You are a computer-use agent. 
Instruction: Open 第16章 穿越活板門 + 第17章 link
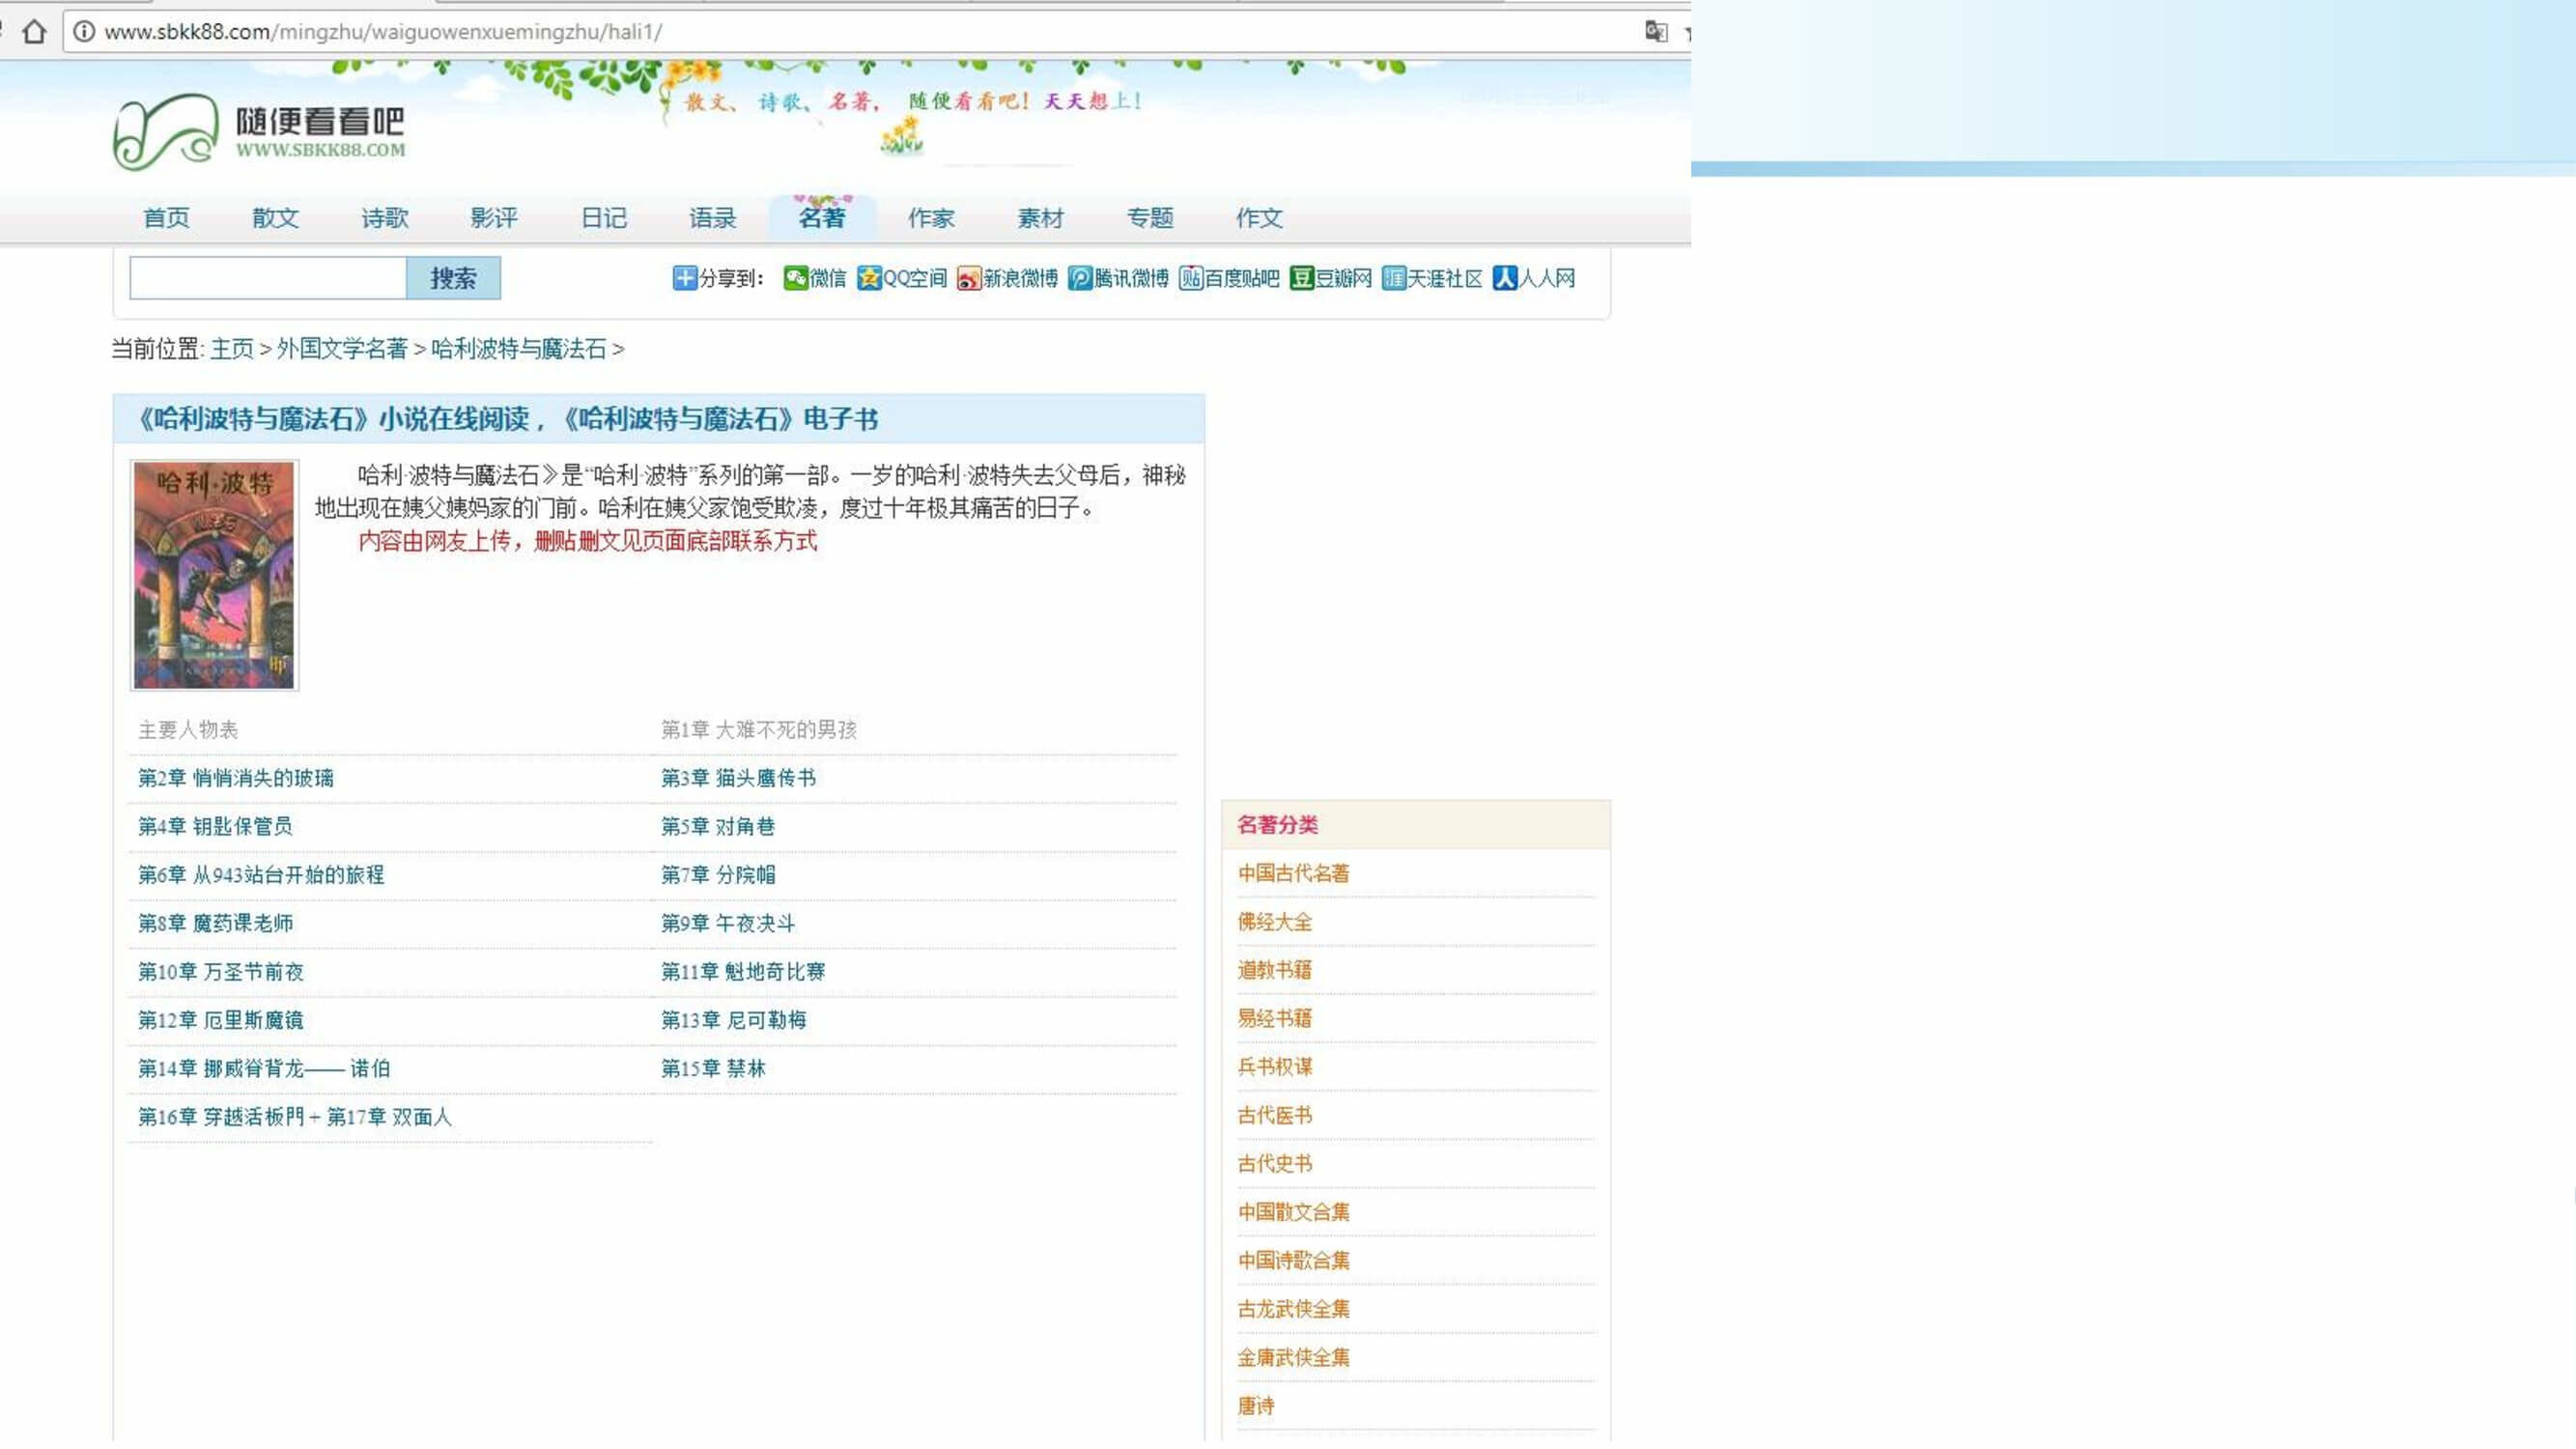(295, 1117)
